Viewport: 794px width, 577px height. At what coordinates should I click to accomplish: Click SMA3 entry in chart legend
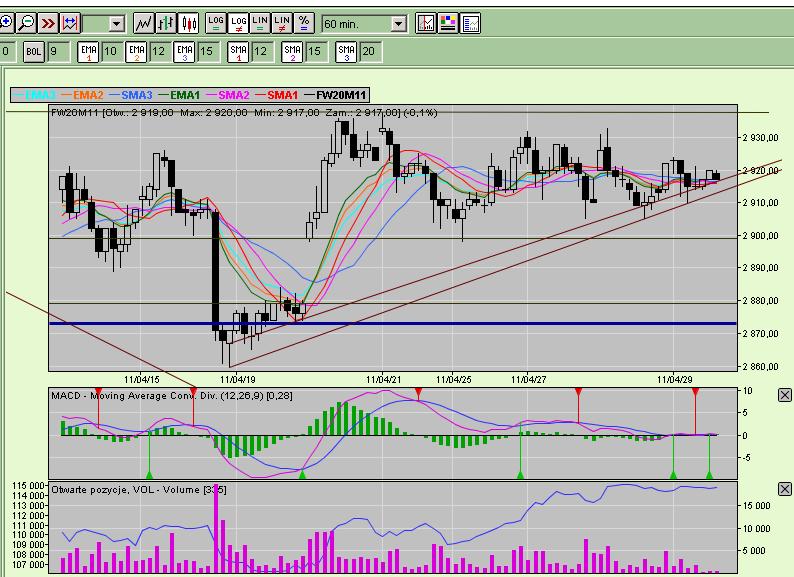pos(130,95)
